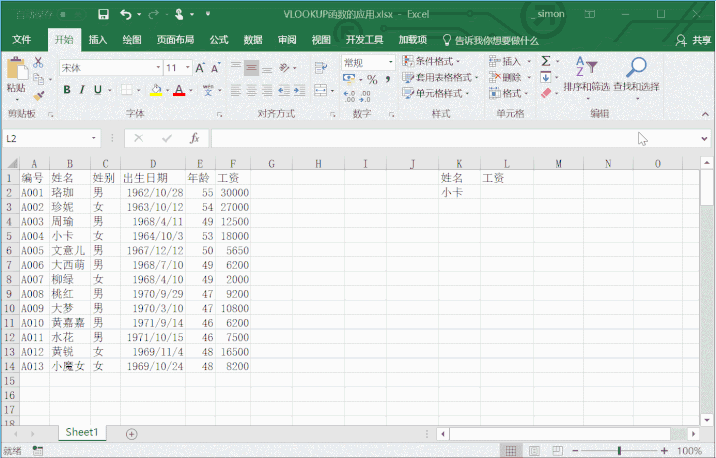Align cell text to the middle vertically
The width and height of the screenshot is (716, 458).
tap(251, 68)
